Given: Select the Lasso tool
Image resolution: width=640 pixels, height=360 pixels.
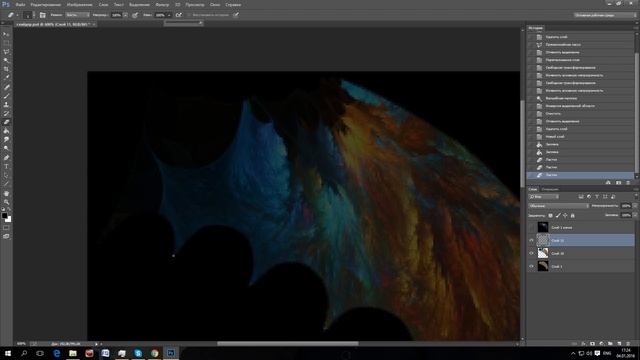Looking at the screenshot, I should tap(6, 52).
